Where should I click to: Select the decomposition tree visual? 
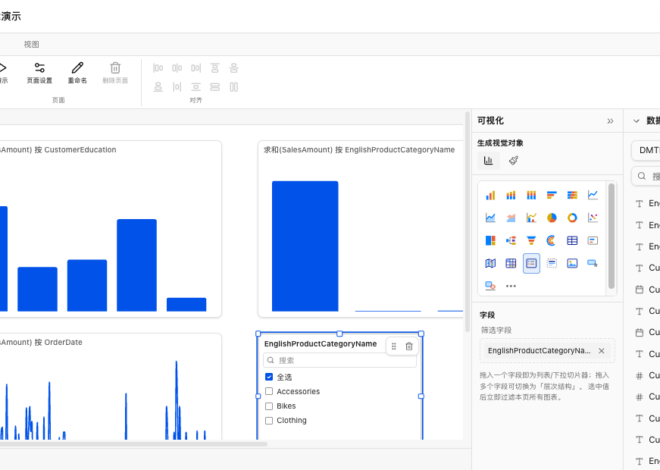[x=511, y=241]
